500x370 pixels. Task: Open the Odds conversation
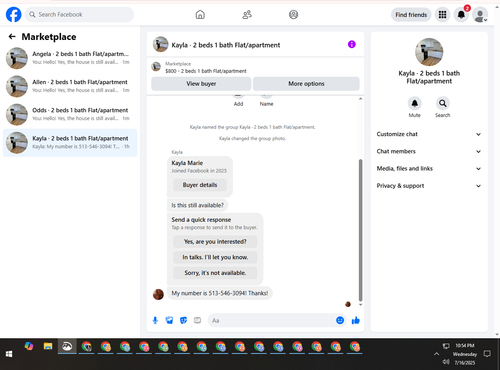tap(70, 114)
